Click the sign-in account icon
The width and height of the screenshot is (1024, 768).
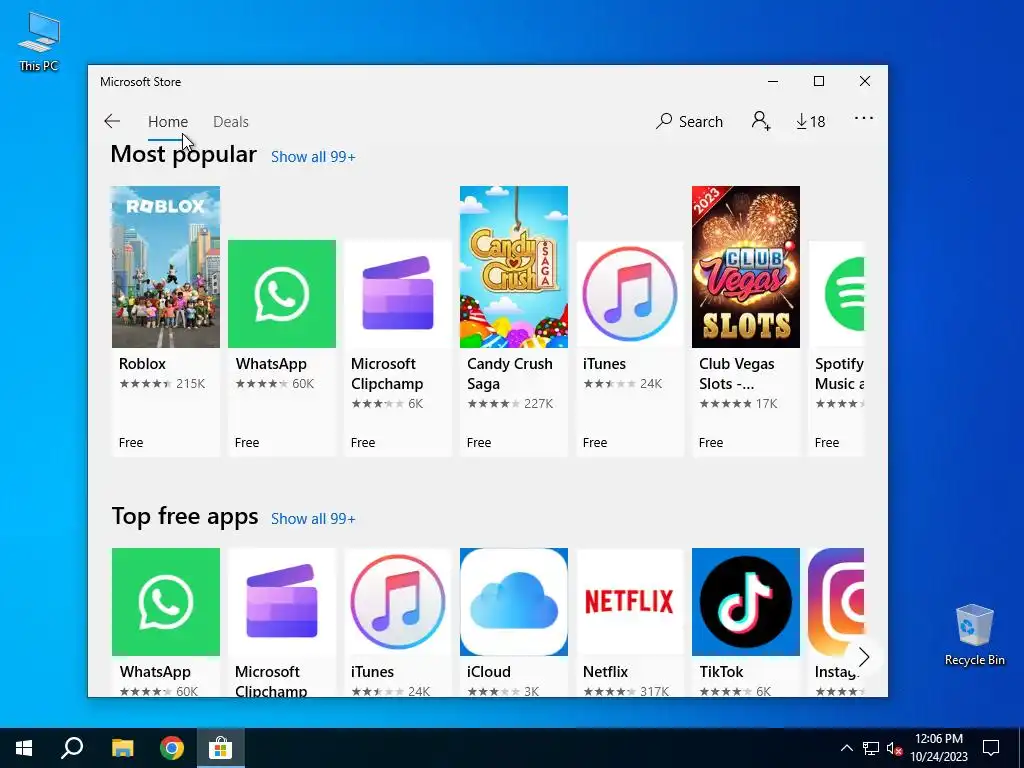pyautogui.click(x=761, y=121)
